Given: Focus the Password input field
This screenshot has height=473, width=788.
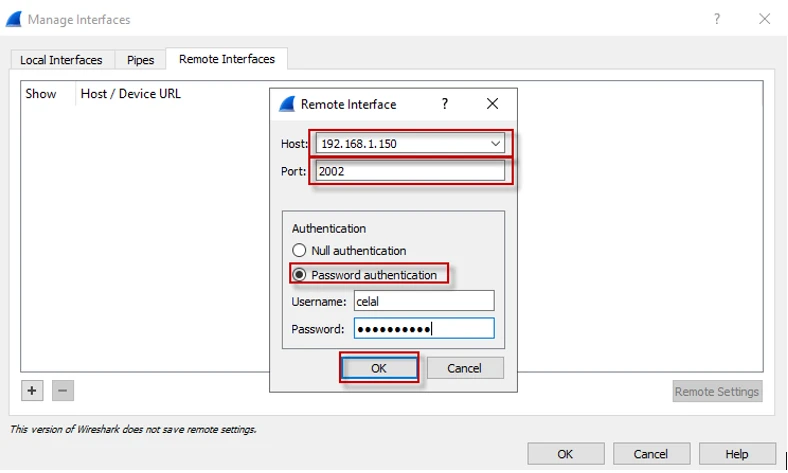Looking at the screenshot, I should coord(424,329).
